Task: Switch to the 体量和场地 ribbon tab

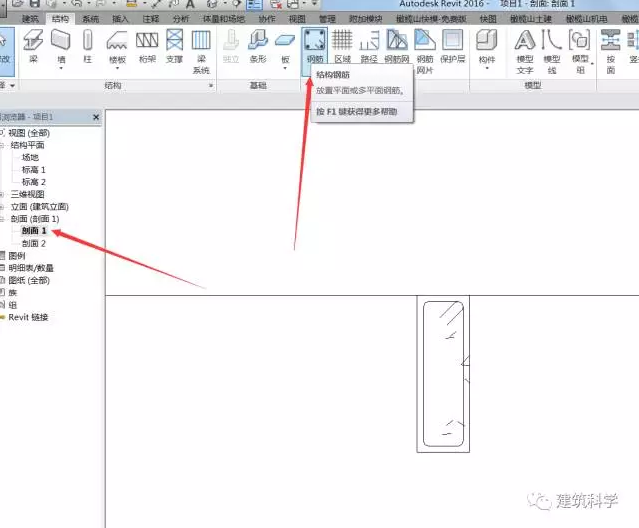Action: pos(224,19)
